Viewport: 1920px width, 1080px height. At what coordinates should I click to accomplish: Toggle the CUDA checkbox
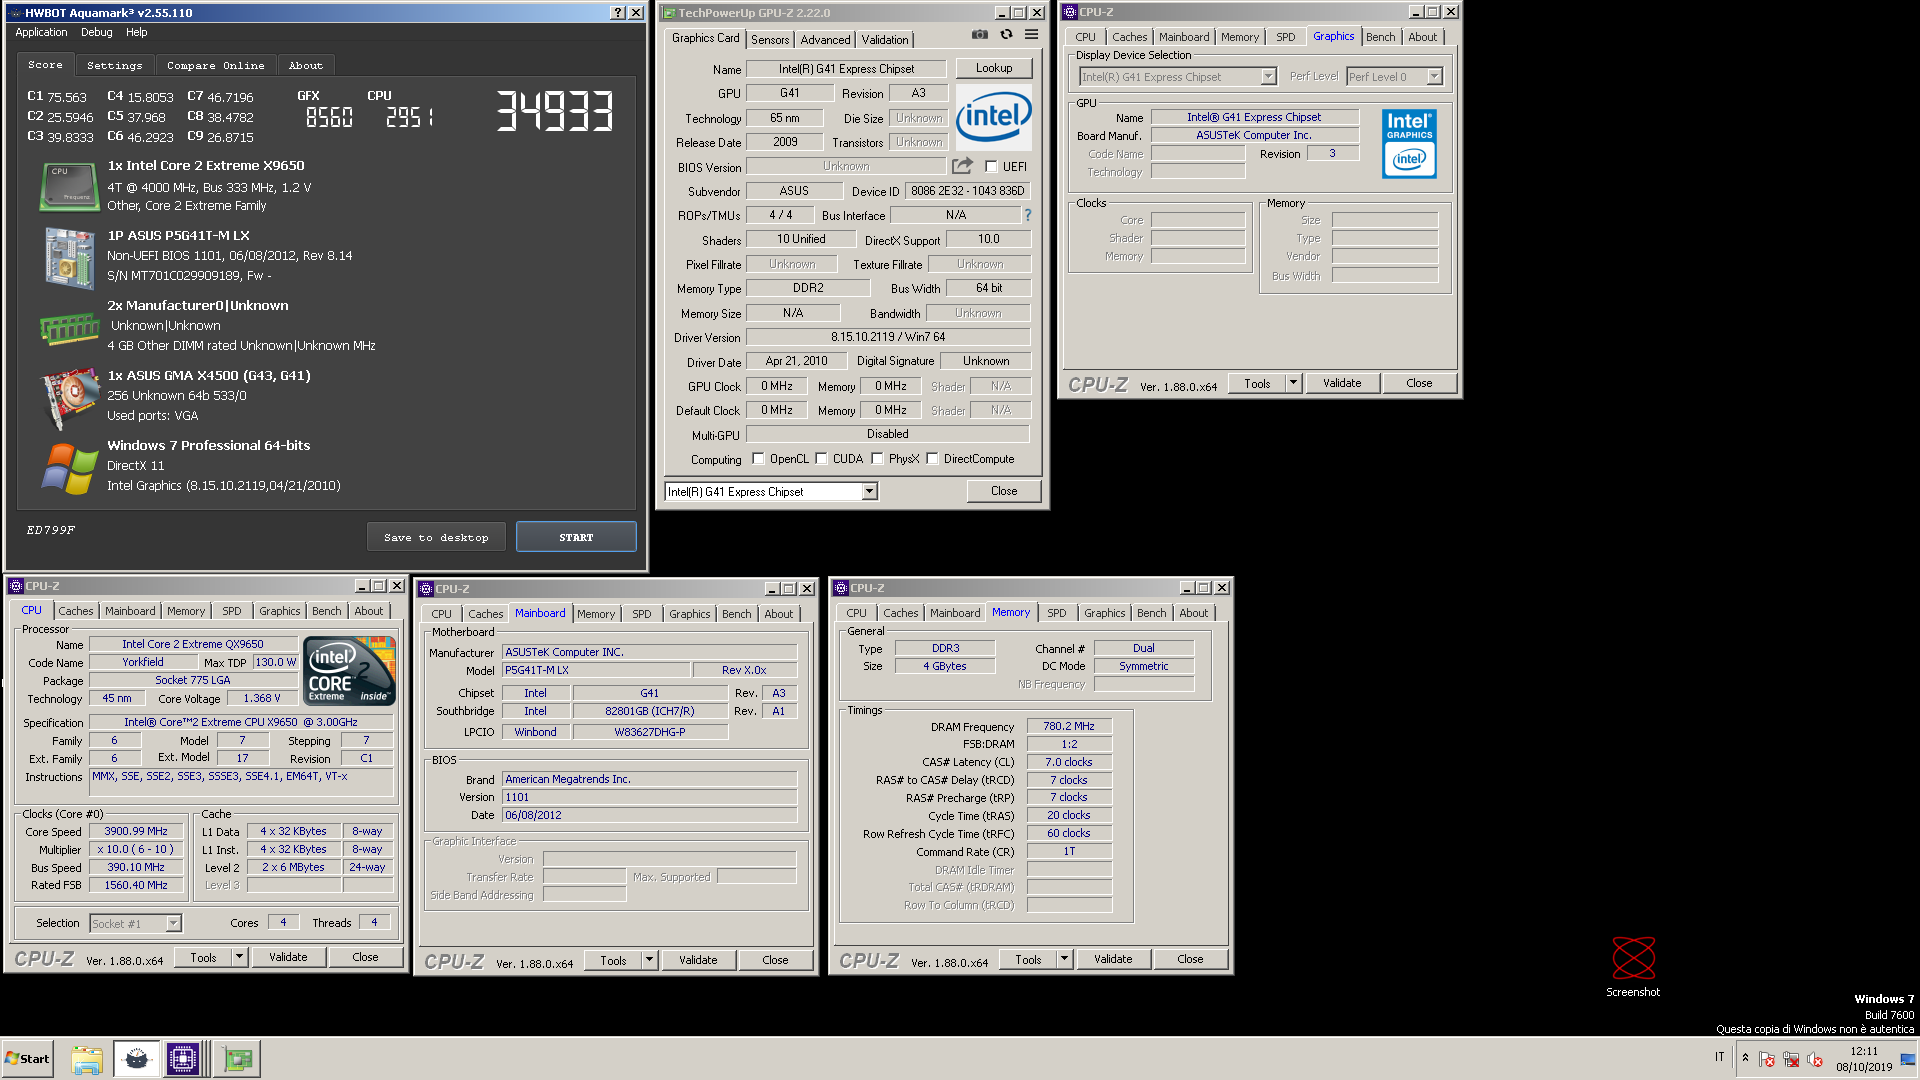coord(821,459)
